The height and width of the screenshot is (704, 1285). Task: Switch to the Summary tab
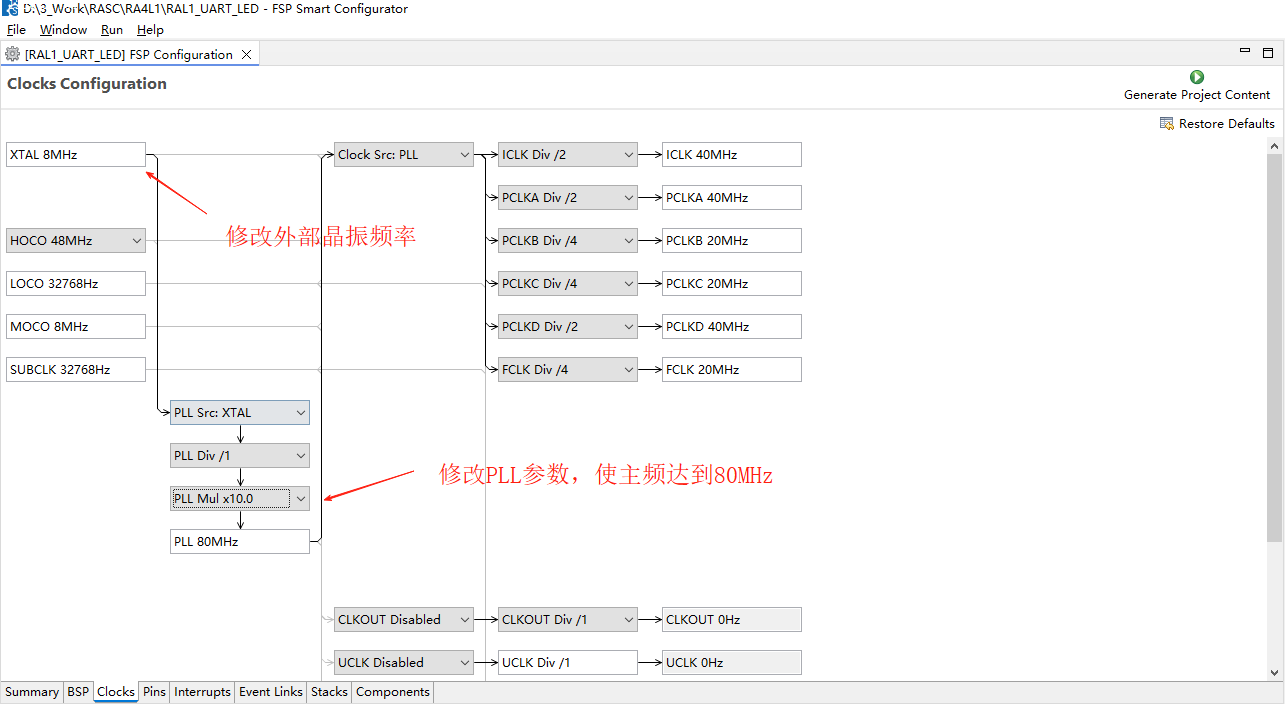[x=32, y=692]
